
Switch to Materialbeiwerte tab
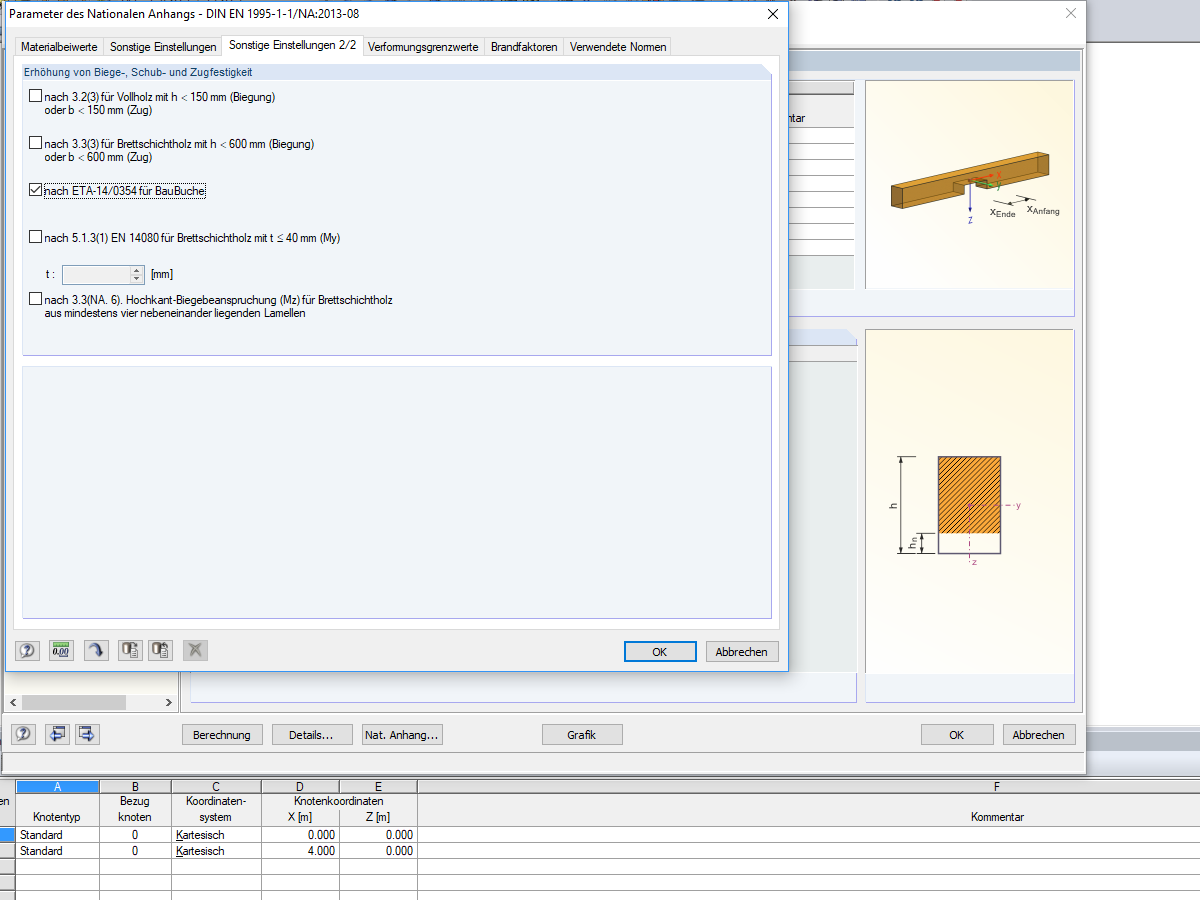pos(59,47)
